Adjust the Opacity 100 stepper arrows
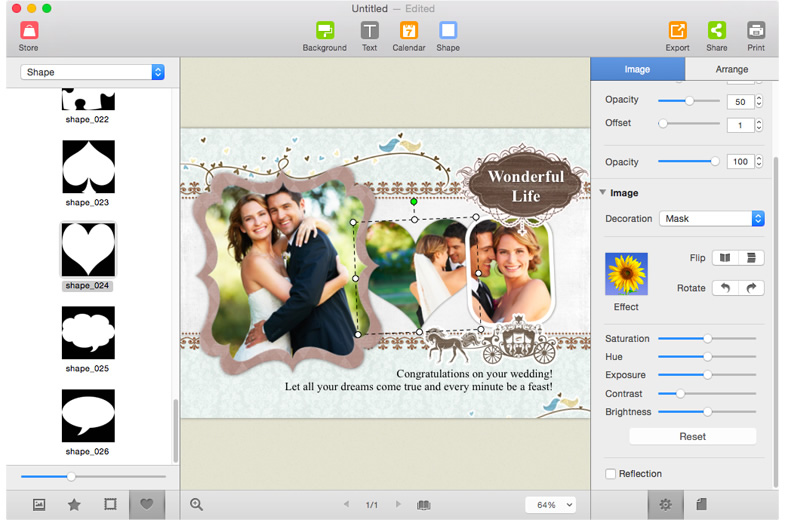This screenshot has height=520, width=785. [759, 161]
